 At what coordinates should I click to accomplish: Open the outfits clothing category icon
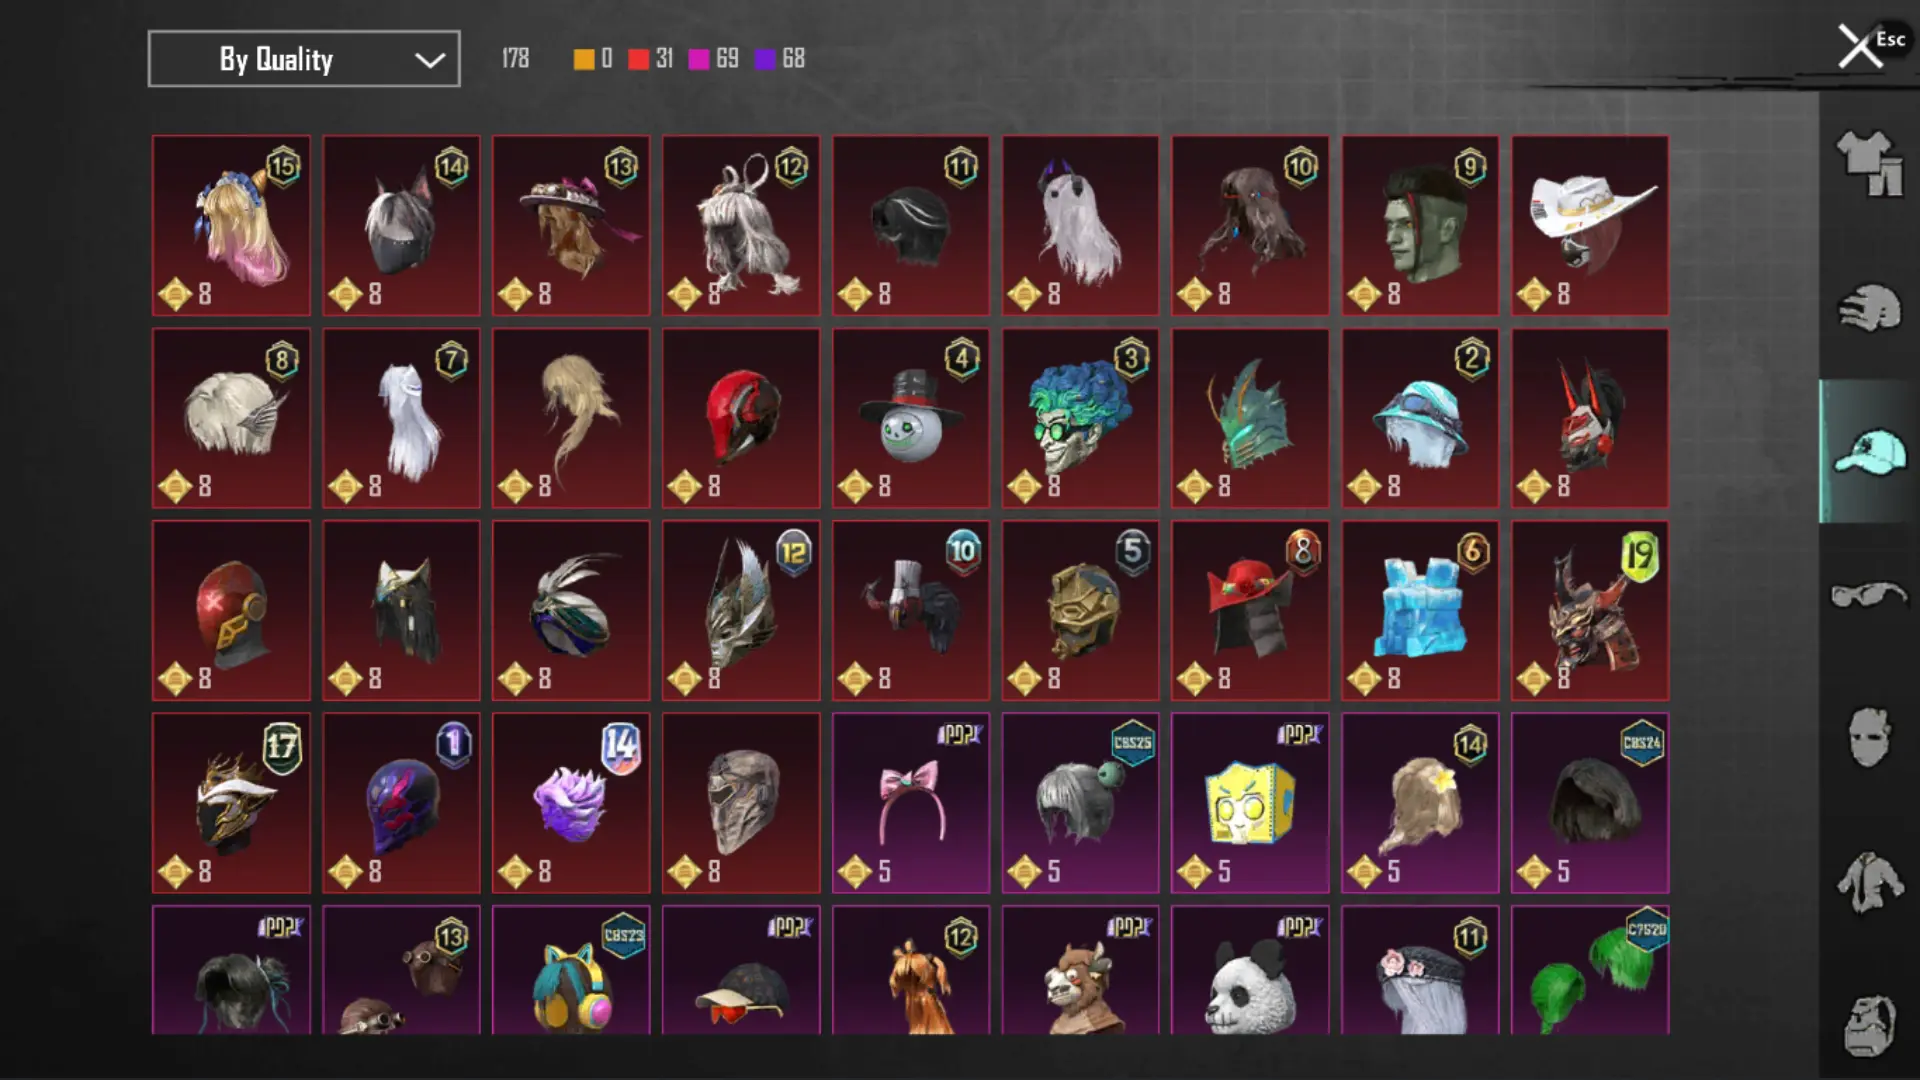click(1869, 163)
